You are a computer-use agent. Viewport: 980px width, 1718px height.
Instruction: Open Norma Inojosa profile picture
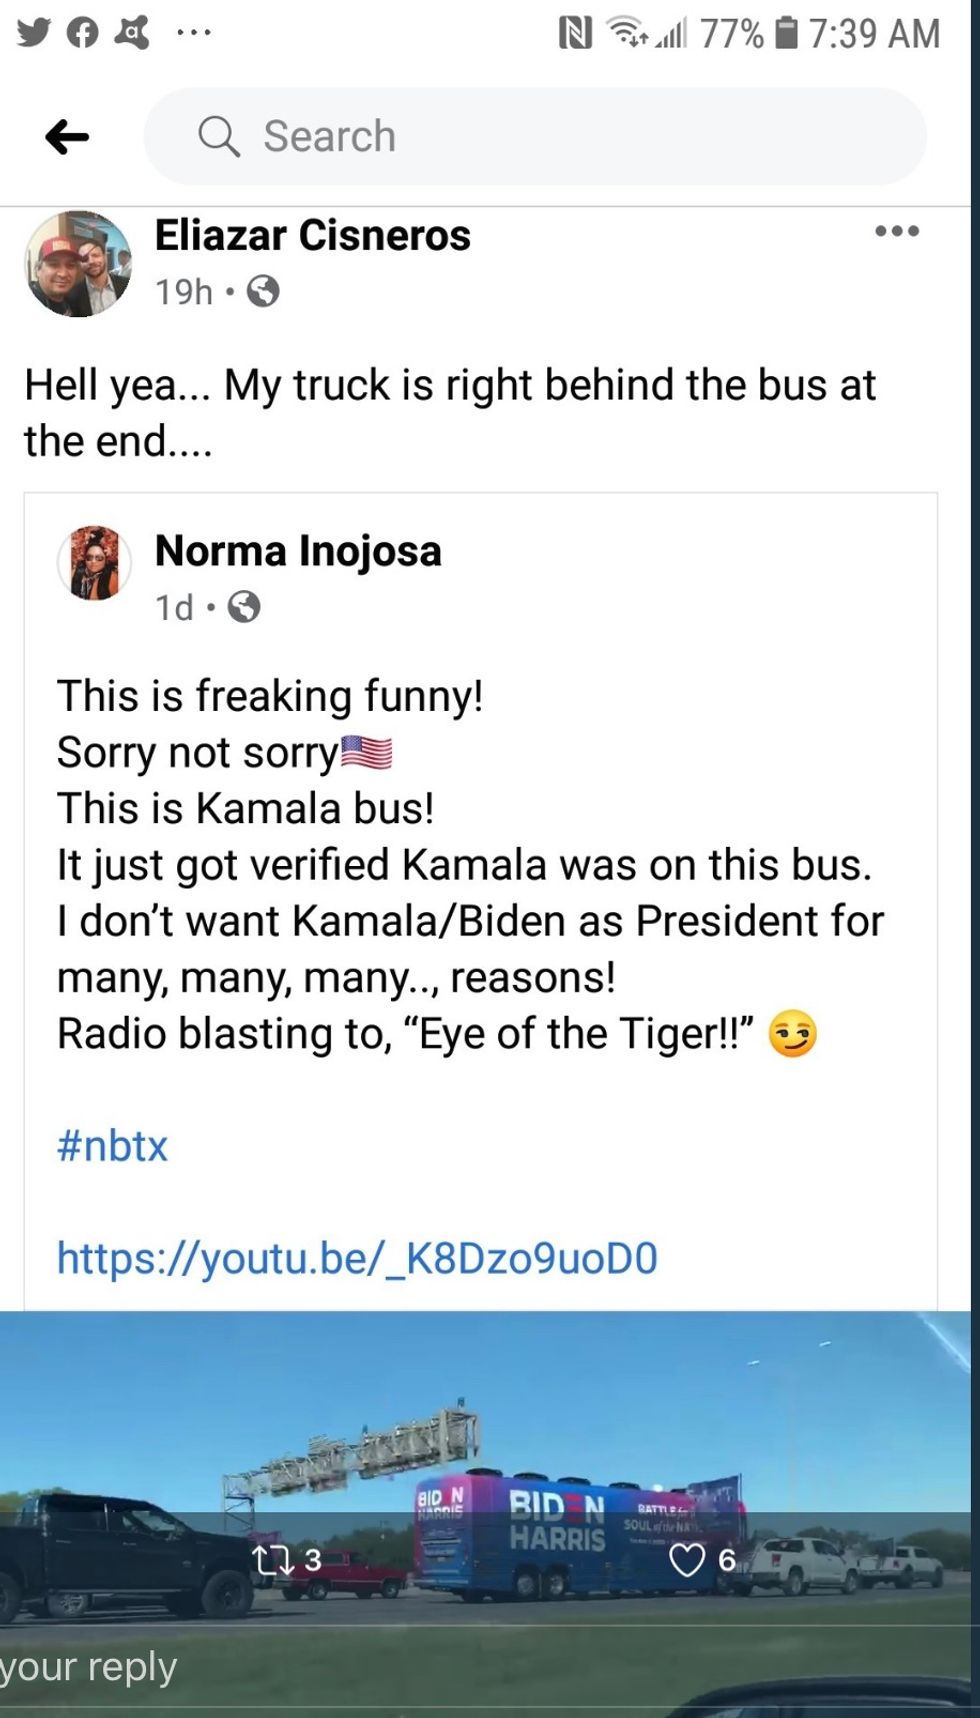[x=94, y=563]
